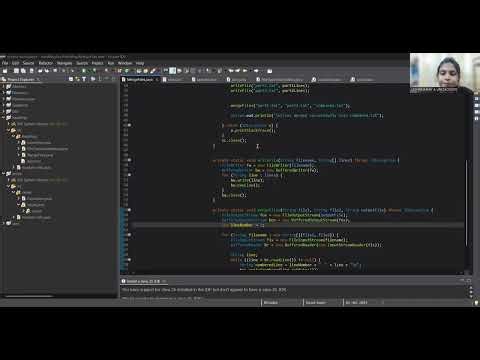
Task: Open the Refactor menu
Action: [46, 63]
